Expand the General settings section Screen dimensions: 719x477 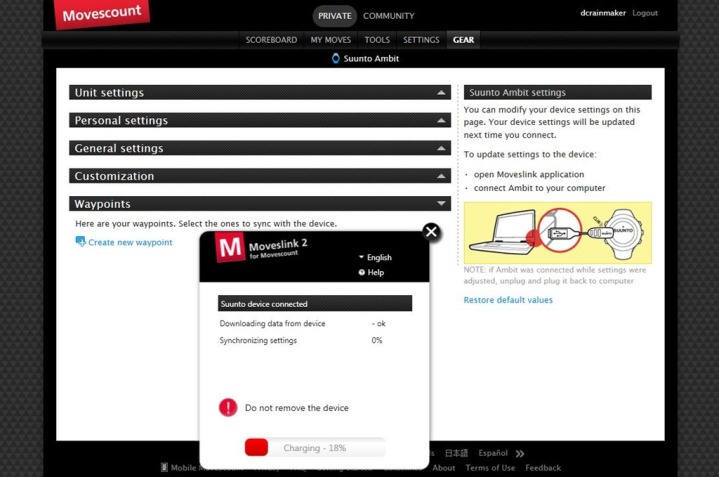(260, 148)
